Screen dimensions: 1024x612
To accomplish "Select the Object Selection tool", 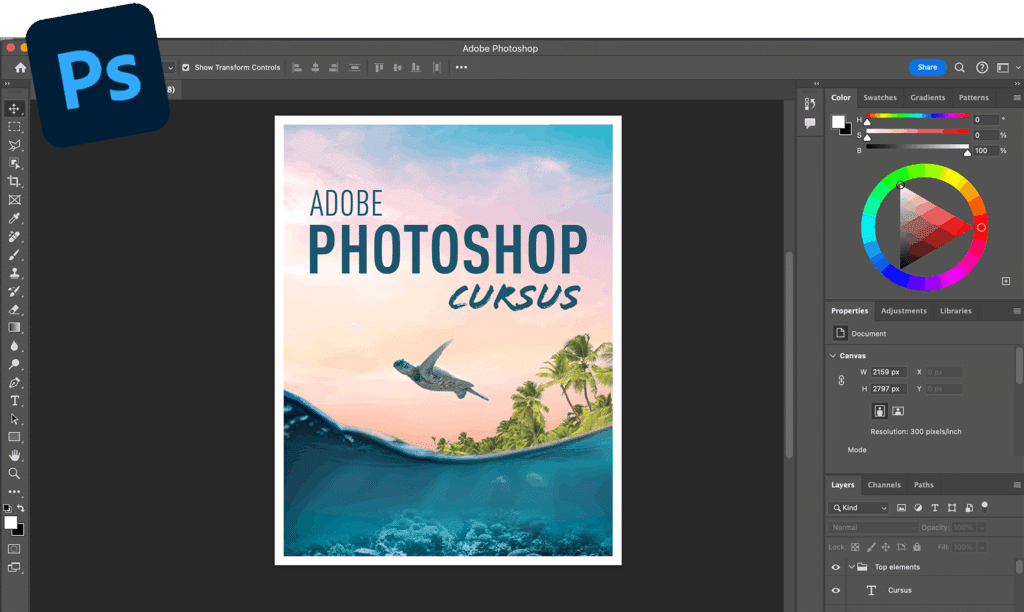I will click(x=14, y=163).
